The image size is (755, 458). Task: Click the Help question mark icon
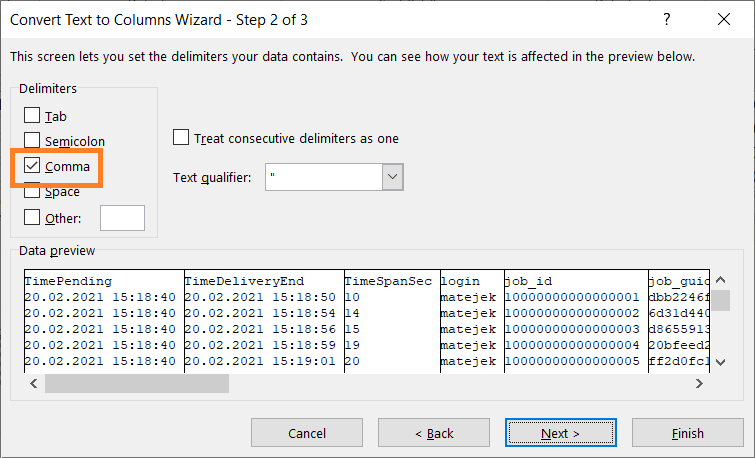pos(667,20)
